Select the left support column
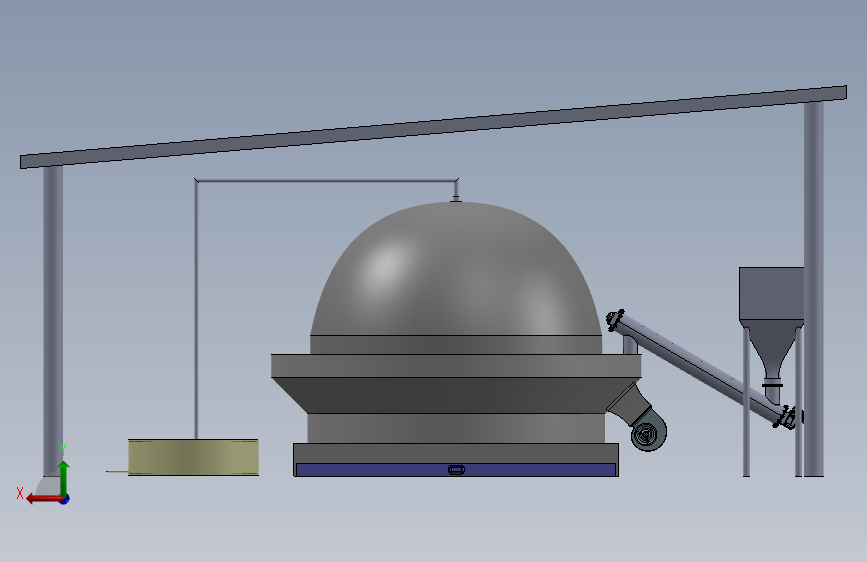 point(53,321)
